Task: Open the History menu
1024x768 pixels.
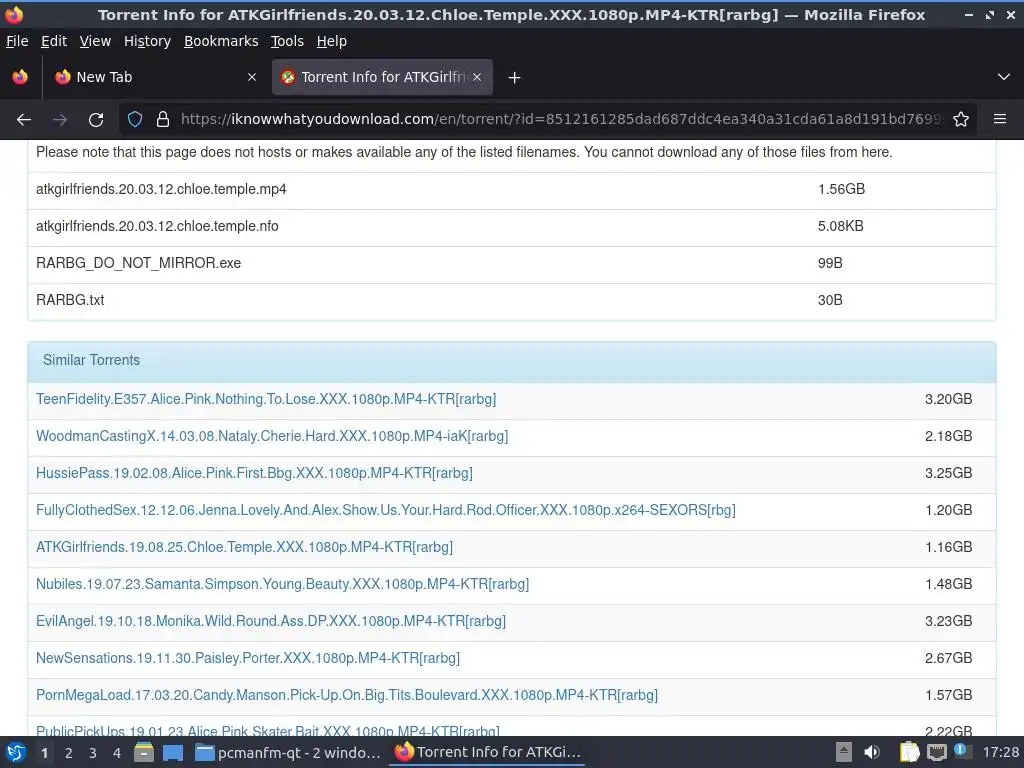Action: tap(147, 41)
